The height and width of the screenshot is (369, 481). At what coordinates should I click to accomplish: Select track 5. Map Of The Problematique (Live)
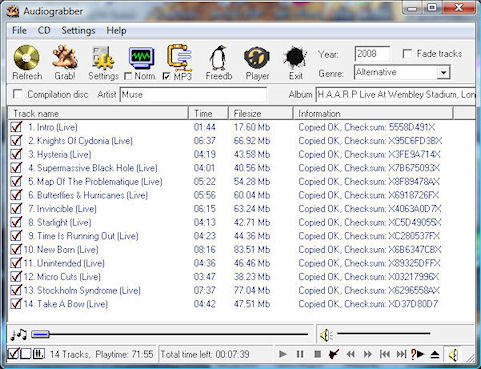95,181
